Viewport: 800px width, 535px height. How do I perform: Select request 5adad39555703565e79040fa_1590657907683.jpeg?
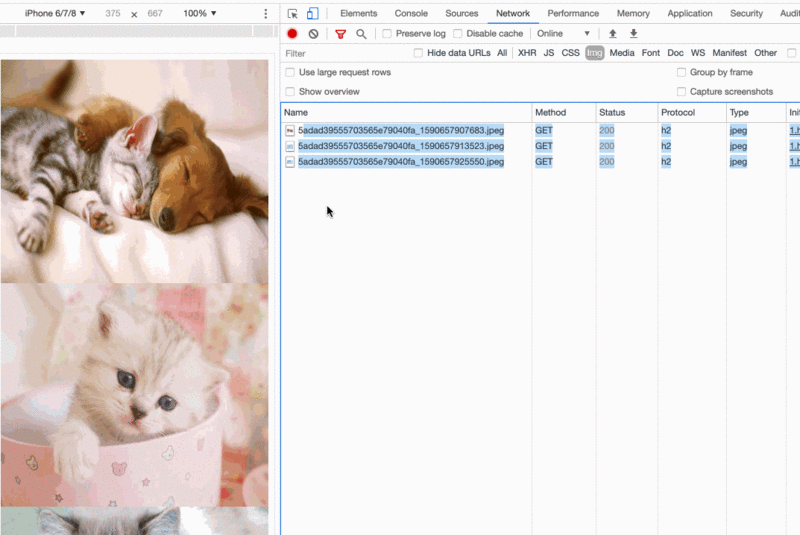(x=401, y=131)
